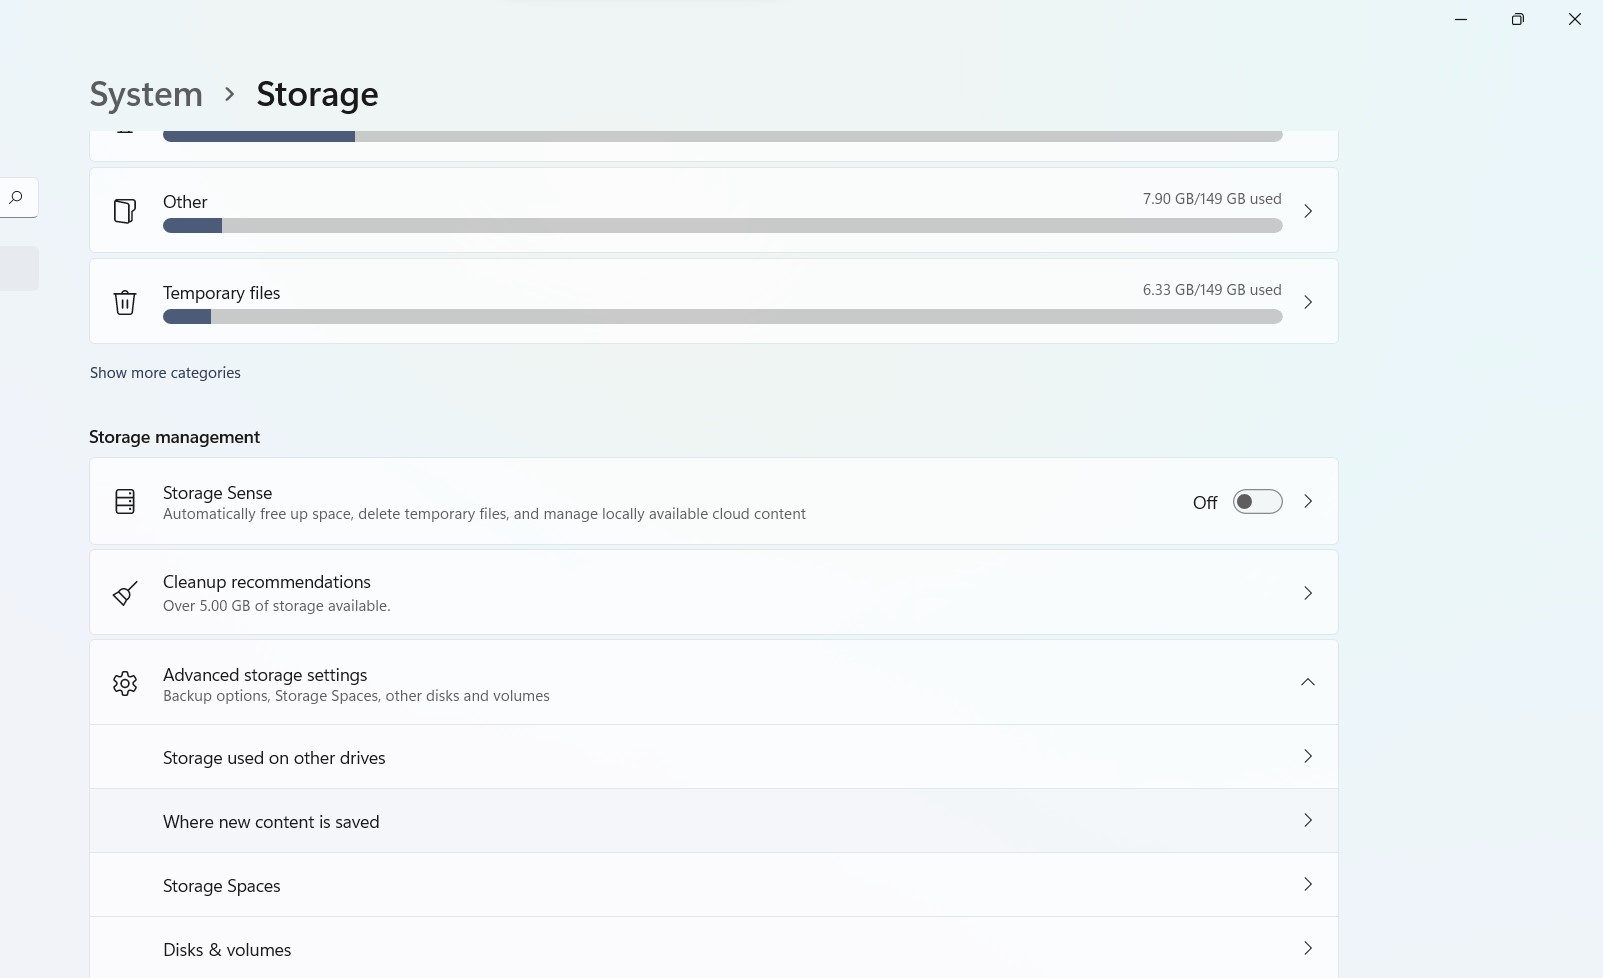Click the restore window icon
Viewport: 1603px width, 978px height.
[1517, 19]
